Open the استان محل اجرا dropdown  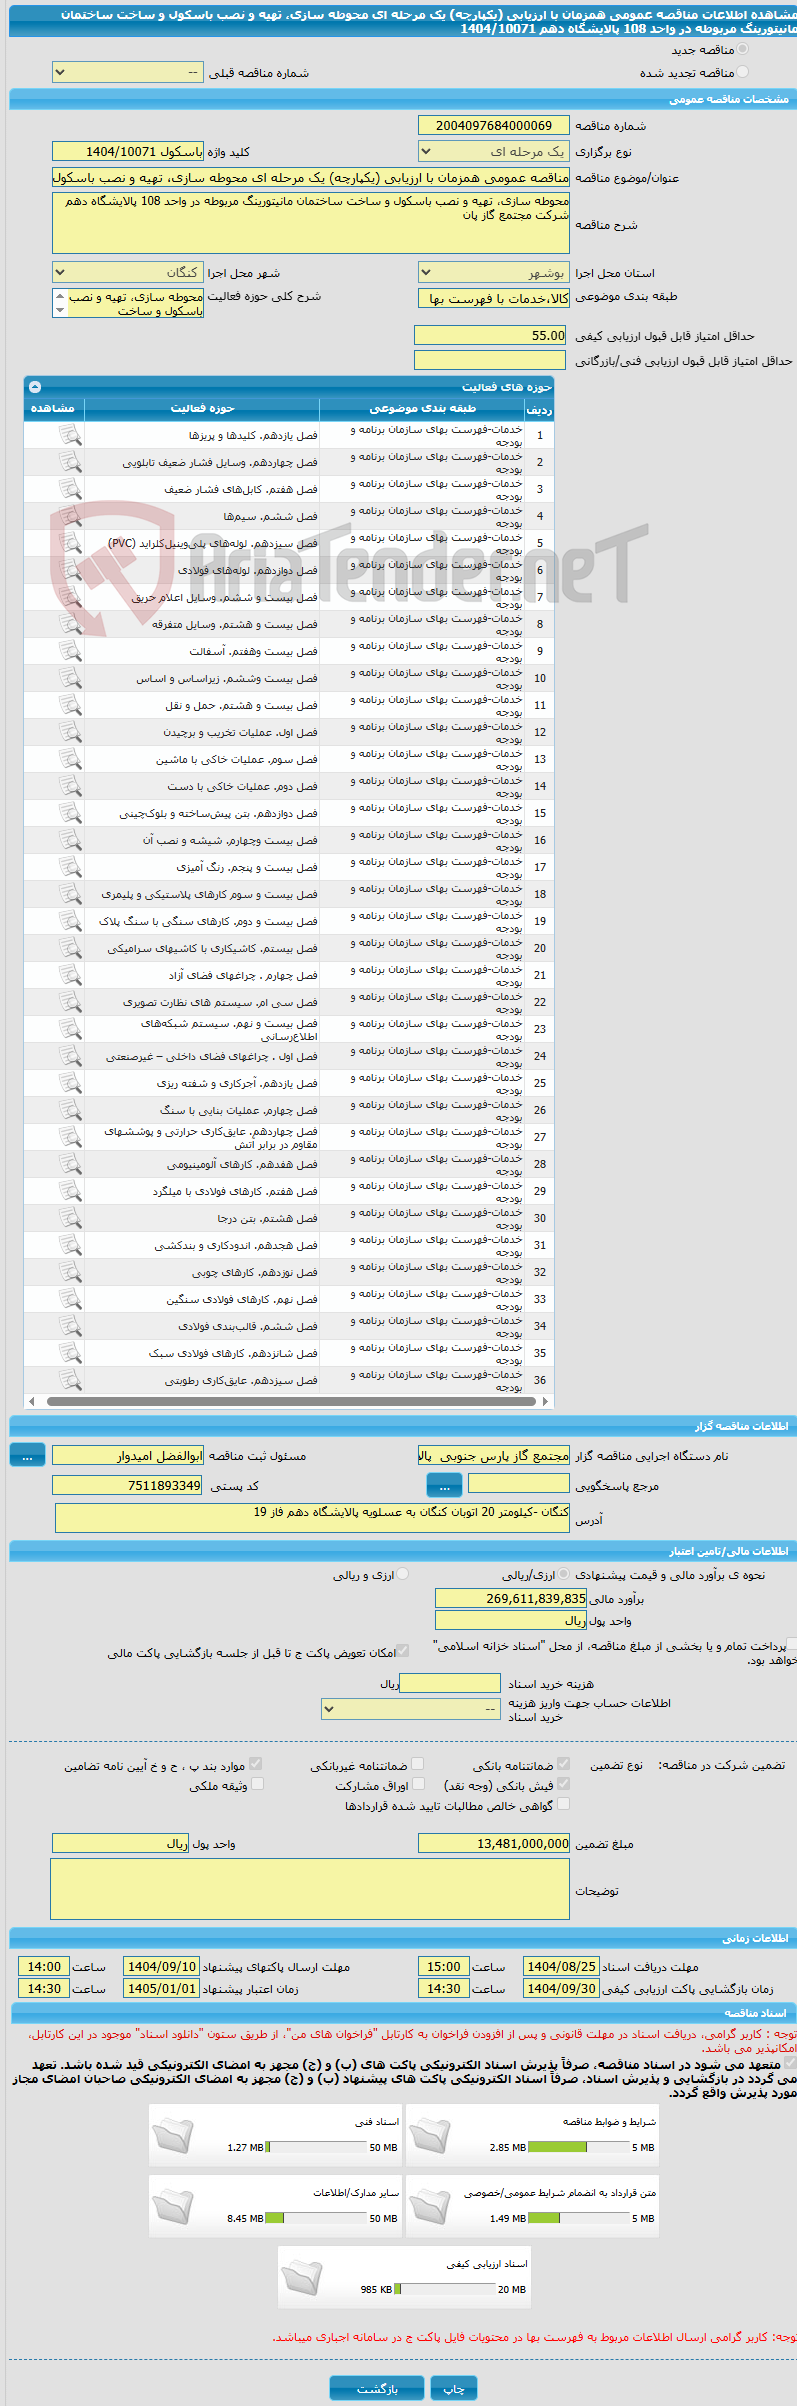click(x=494, y=272)
